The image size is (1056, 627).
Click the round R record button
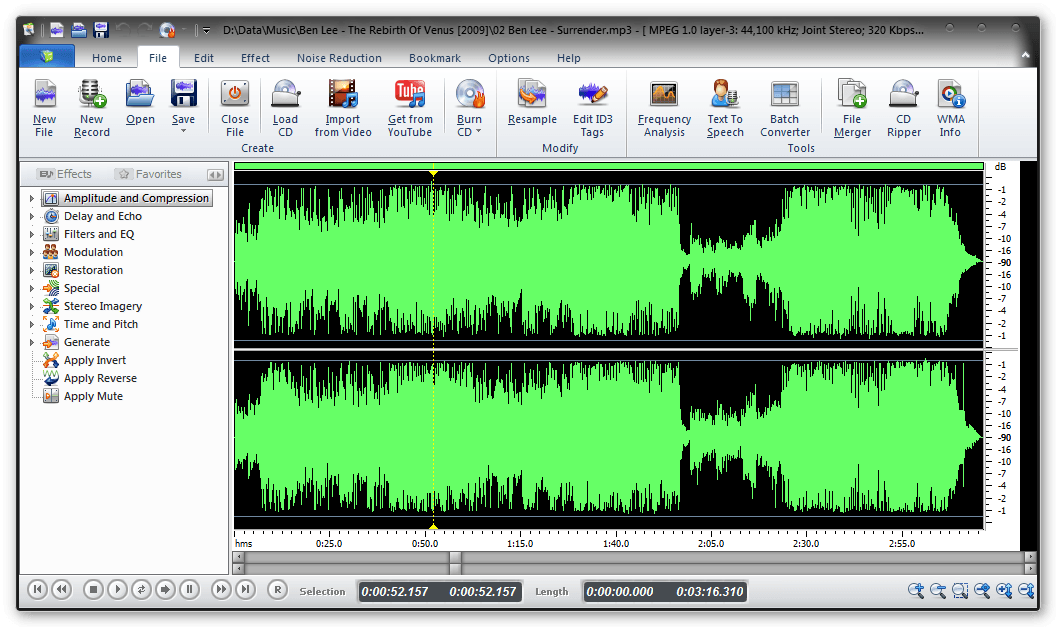(x=278, y=590)
